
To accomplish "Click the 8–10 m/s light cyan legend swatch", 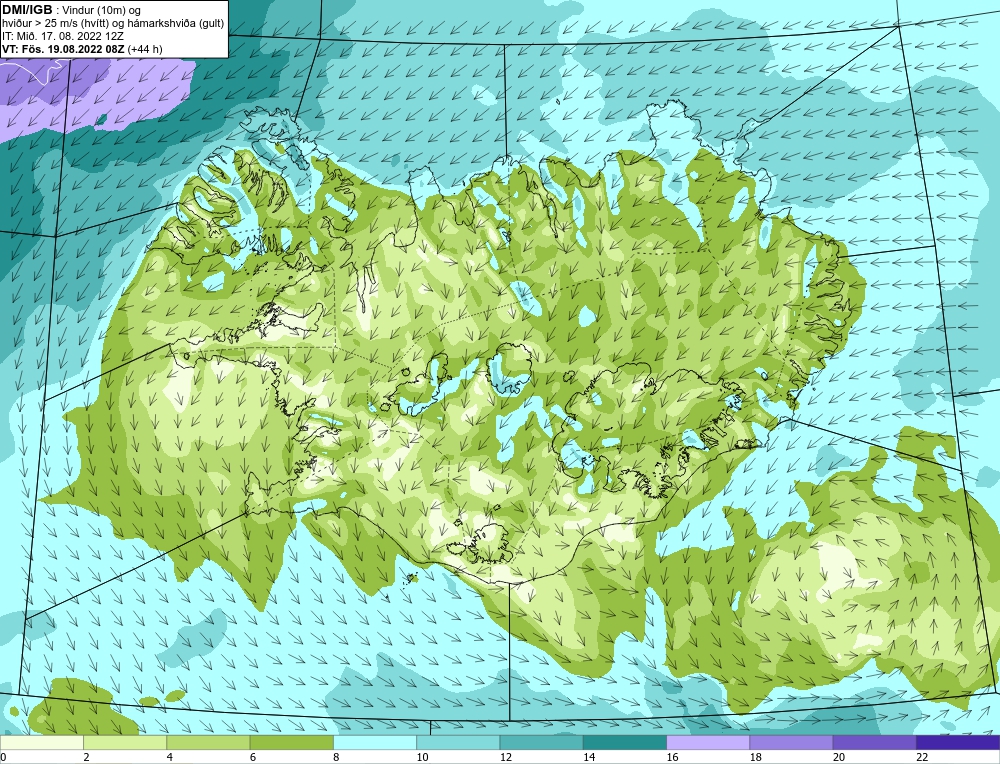I will 375,742.
